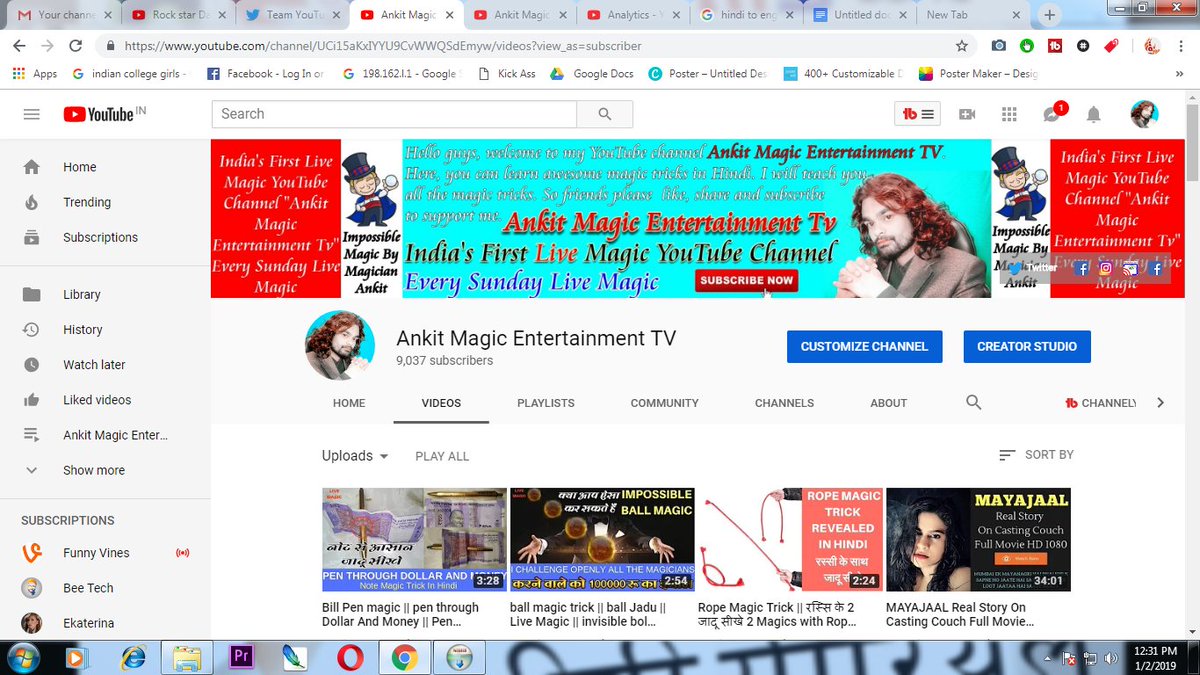The height and width of the screenshot is (675, 1200).
Task: Open Rope Magic Trick video thumbnail
Action: coord(790,540)
